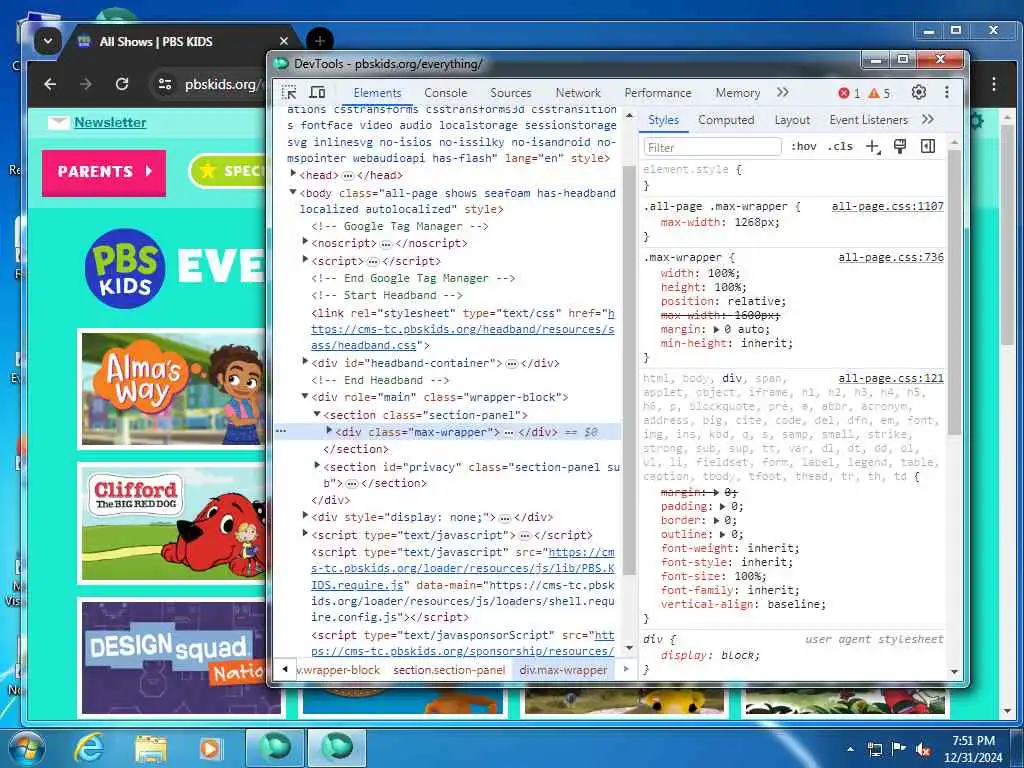Click section.section-panel breadcrumb
This screenshot has height=768, width=1024.
[449, 670]
